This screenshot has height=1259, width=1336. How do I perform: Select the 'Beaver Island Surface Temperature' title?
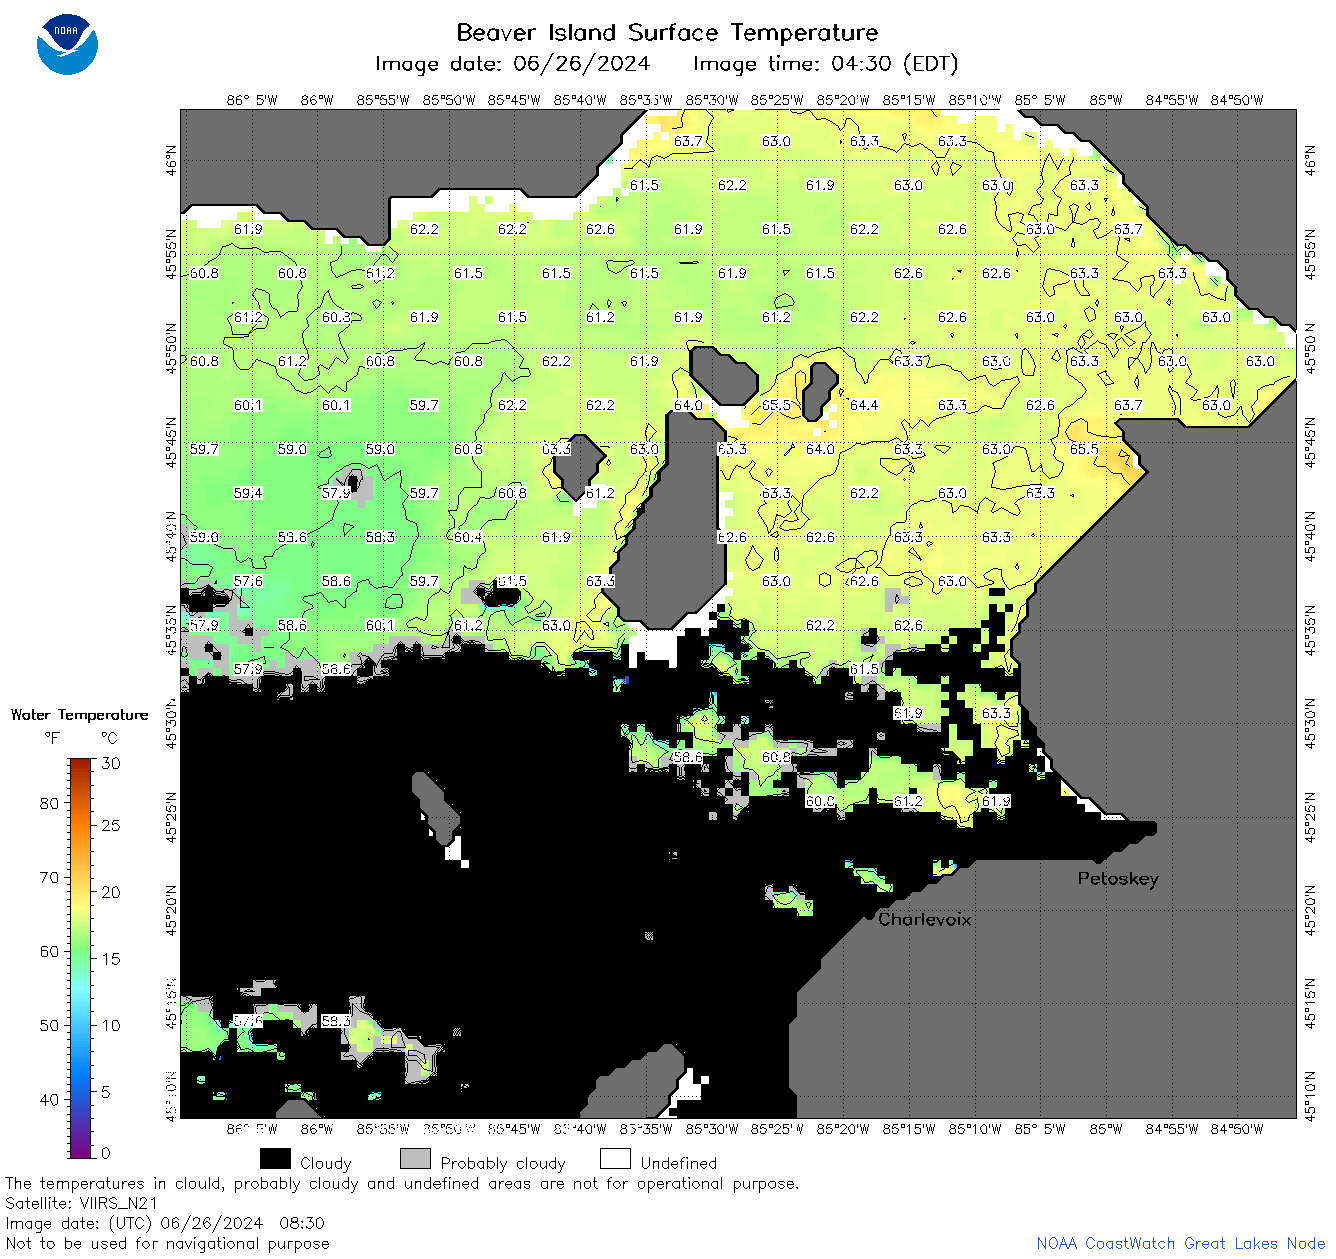pyautogui.click(x=667, y=32)
